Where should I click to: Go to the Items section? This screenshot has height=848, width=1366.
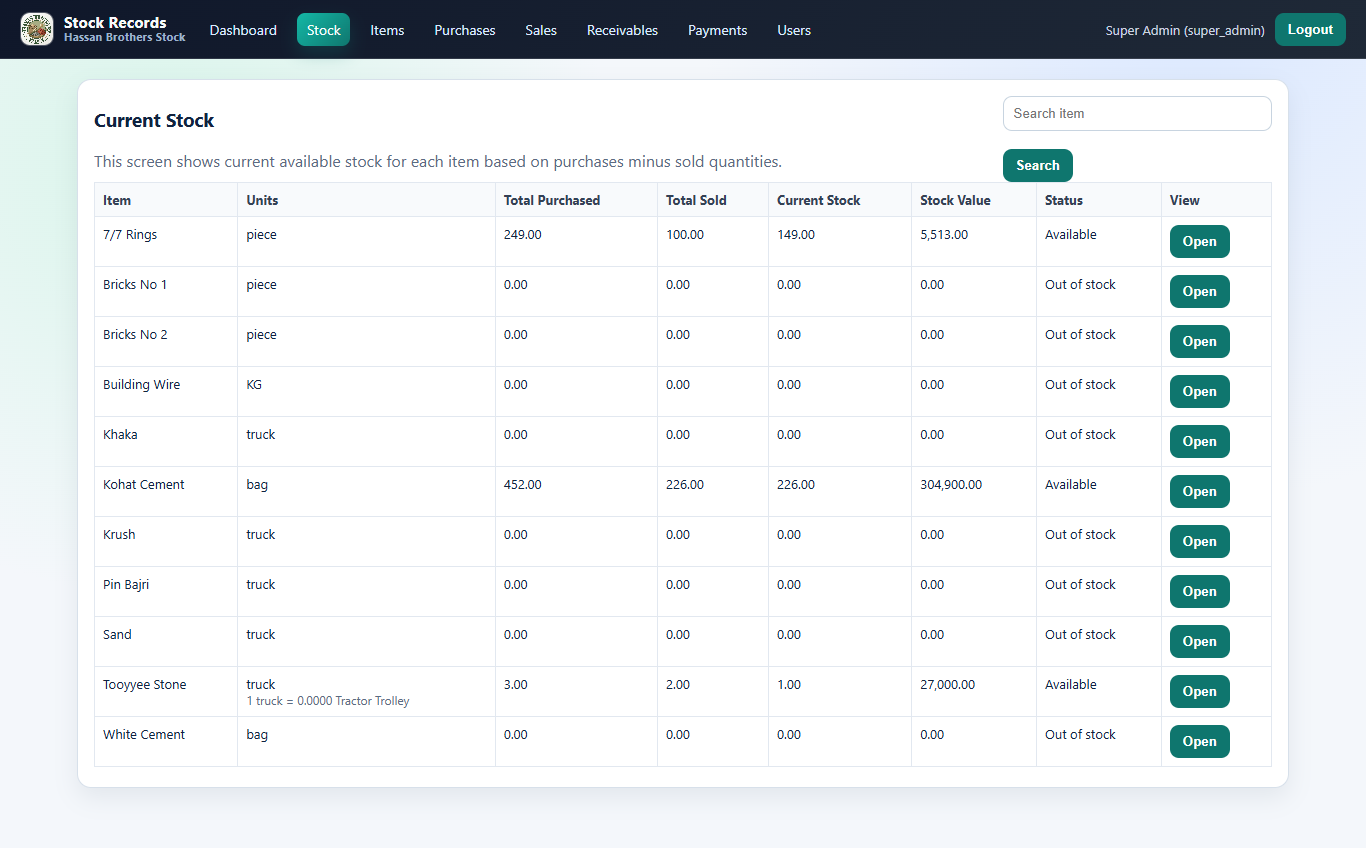[387, 30]
